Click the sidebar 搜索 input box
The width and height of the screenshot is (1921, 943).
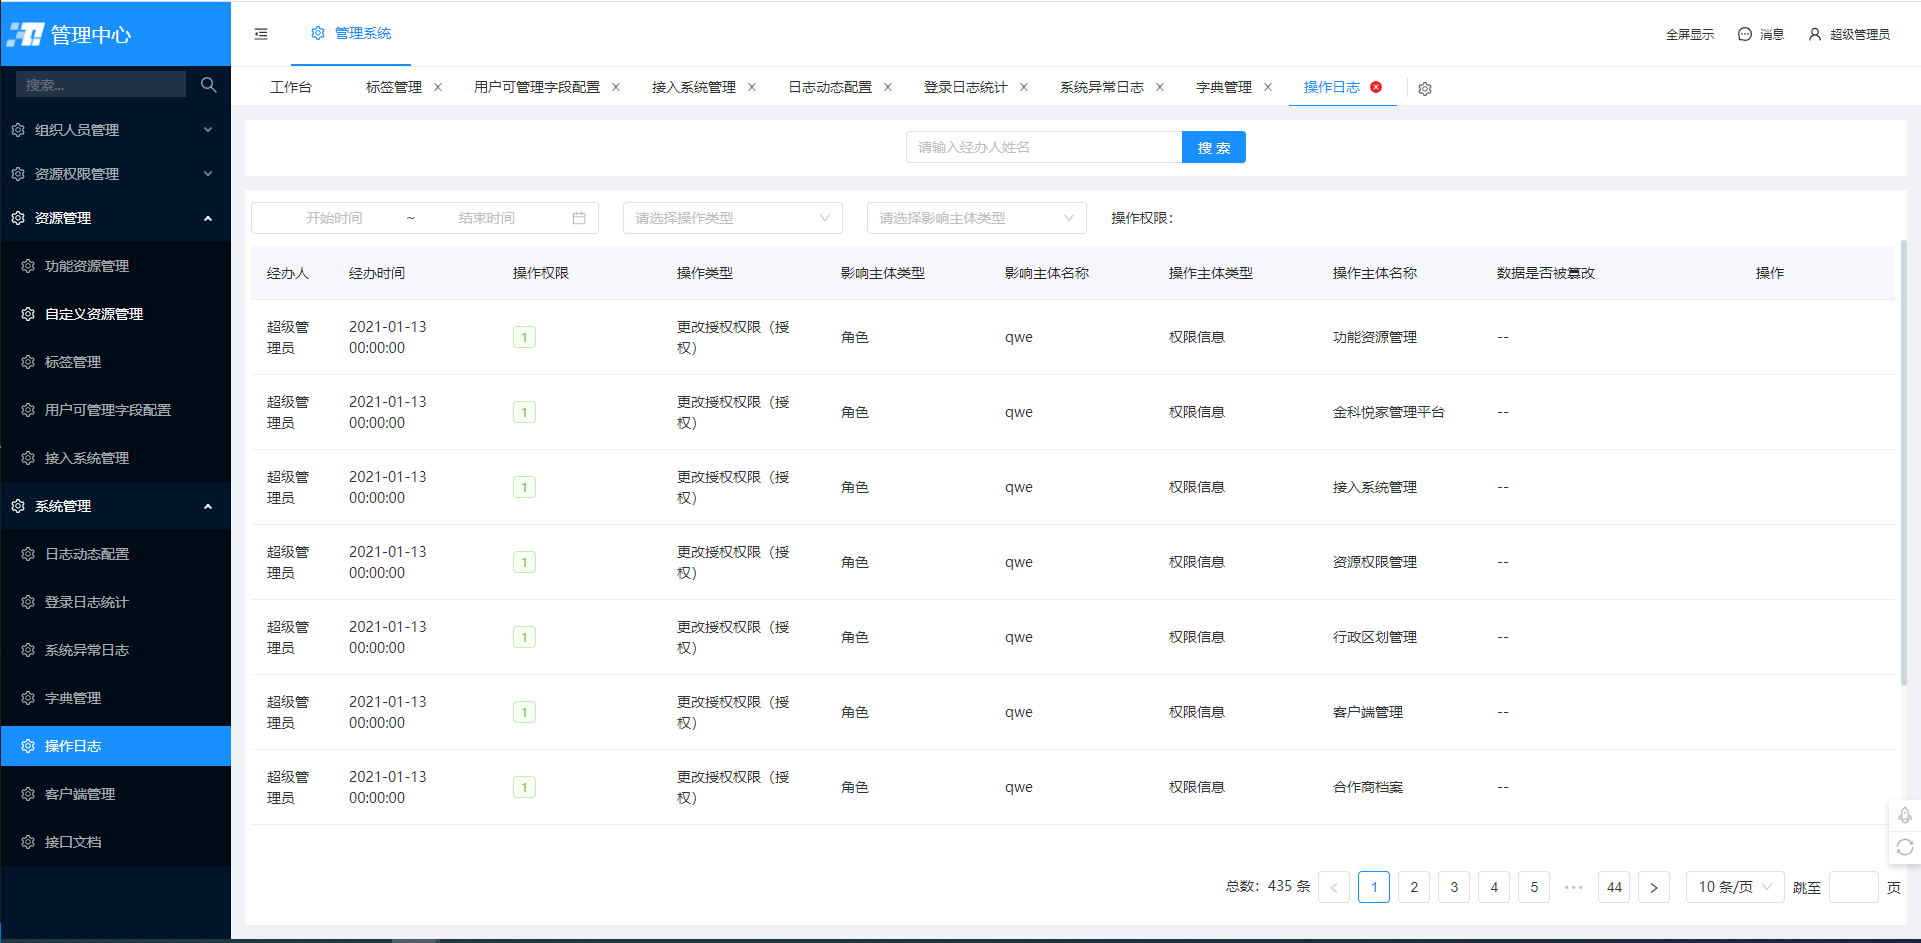coord(101,85)
